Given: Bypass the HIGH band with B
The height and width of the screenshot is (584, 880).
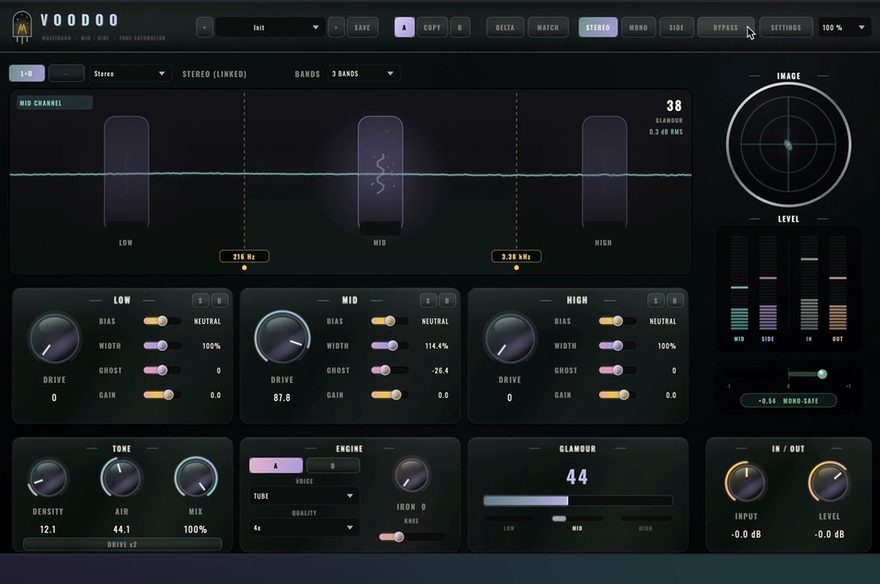Looking at the screenshot, I should coord(675,301).
